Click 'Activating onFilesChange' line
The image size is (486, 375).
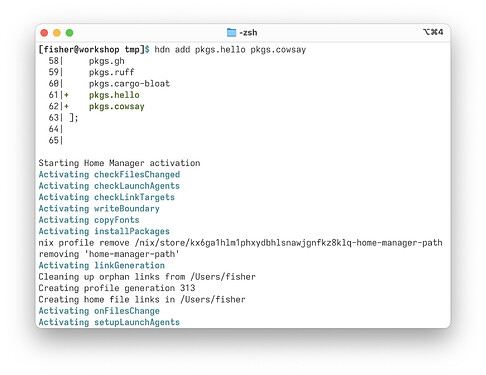pos(99,311)
